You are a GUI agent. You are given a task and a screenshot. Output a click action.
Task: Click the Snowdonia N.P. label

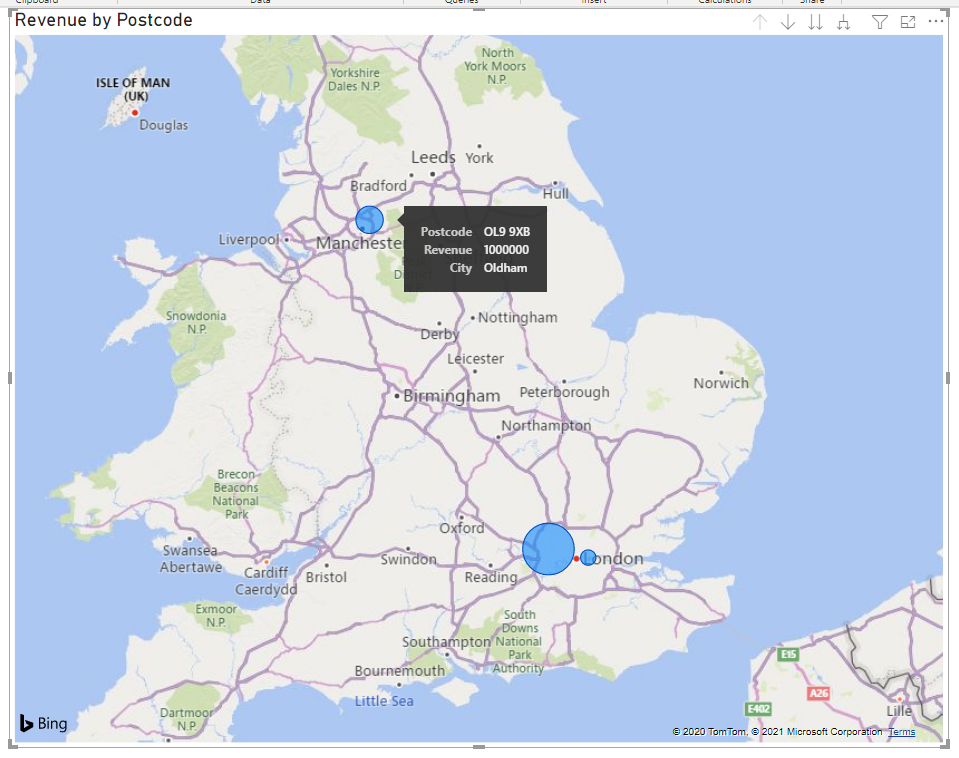196,322
